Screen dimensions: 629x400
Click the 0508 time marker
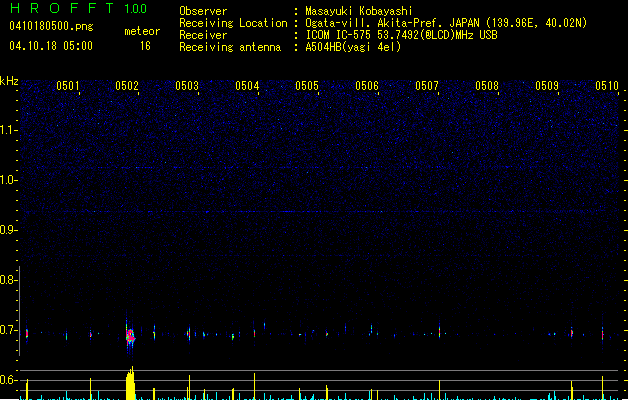(x=487, y=86)
